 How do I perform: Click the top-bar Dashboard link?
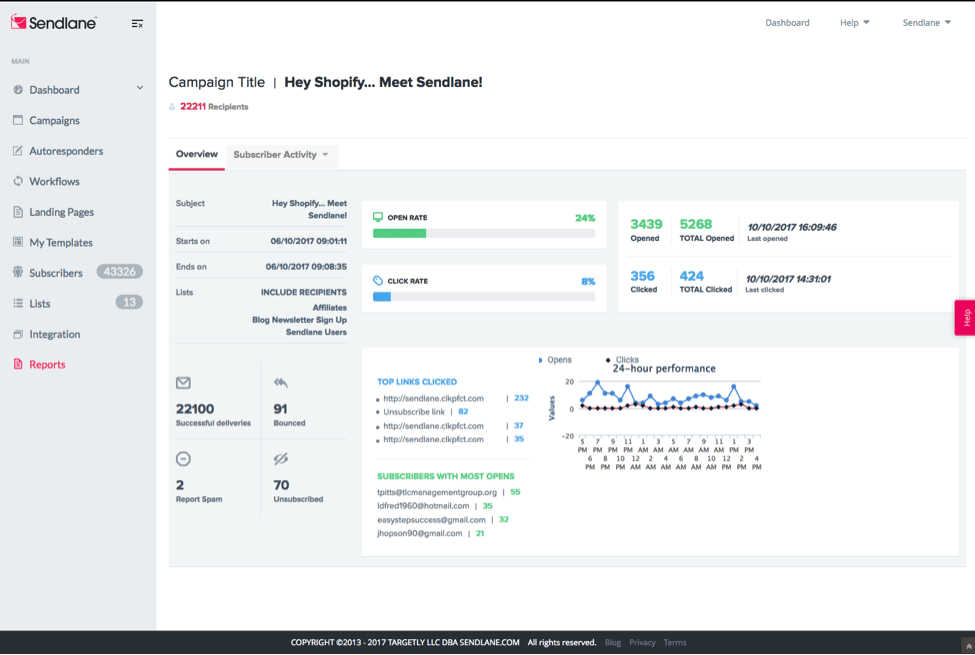coord(787,22)
